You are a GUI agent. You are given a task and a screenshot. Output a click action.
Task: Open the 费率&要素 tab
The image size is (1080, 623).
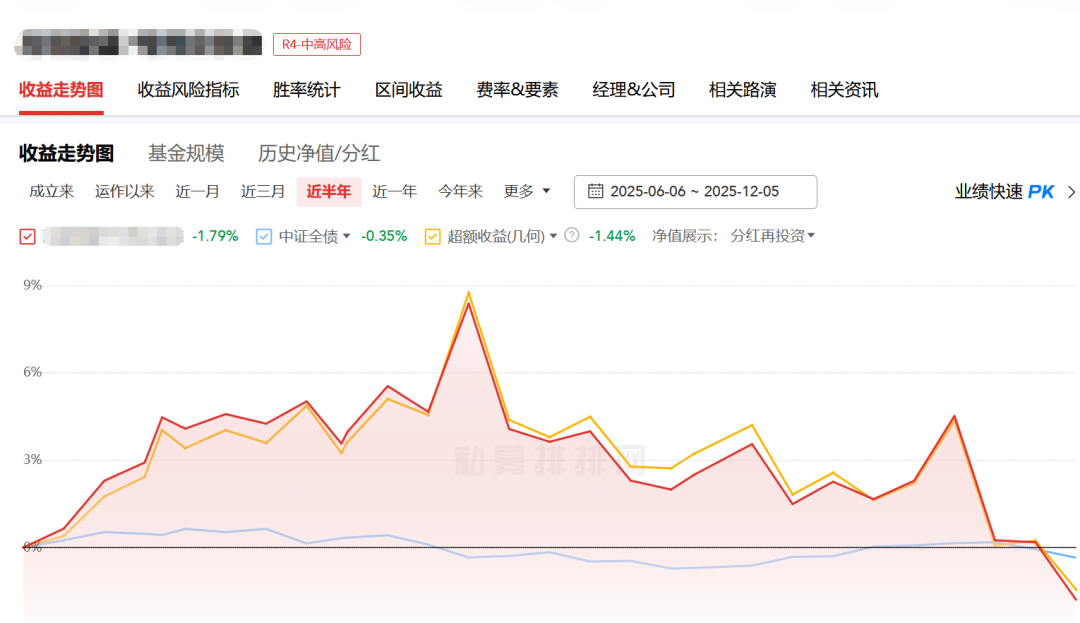point(516,90)
